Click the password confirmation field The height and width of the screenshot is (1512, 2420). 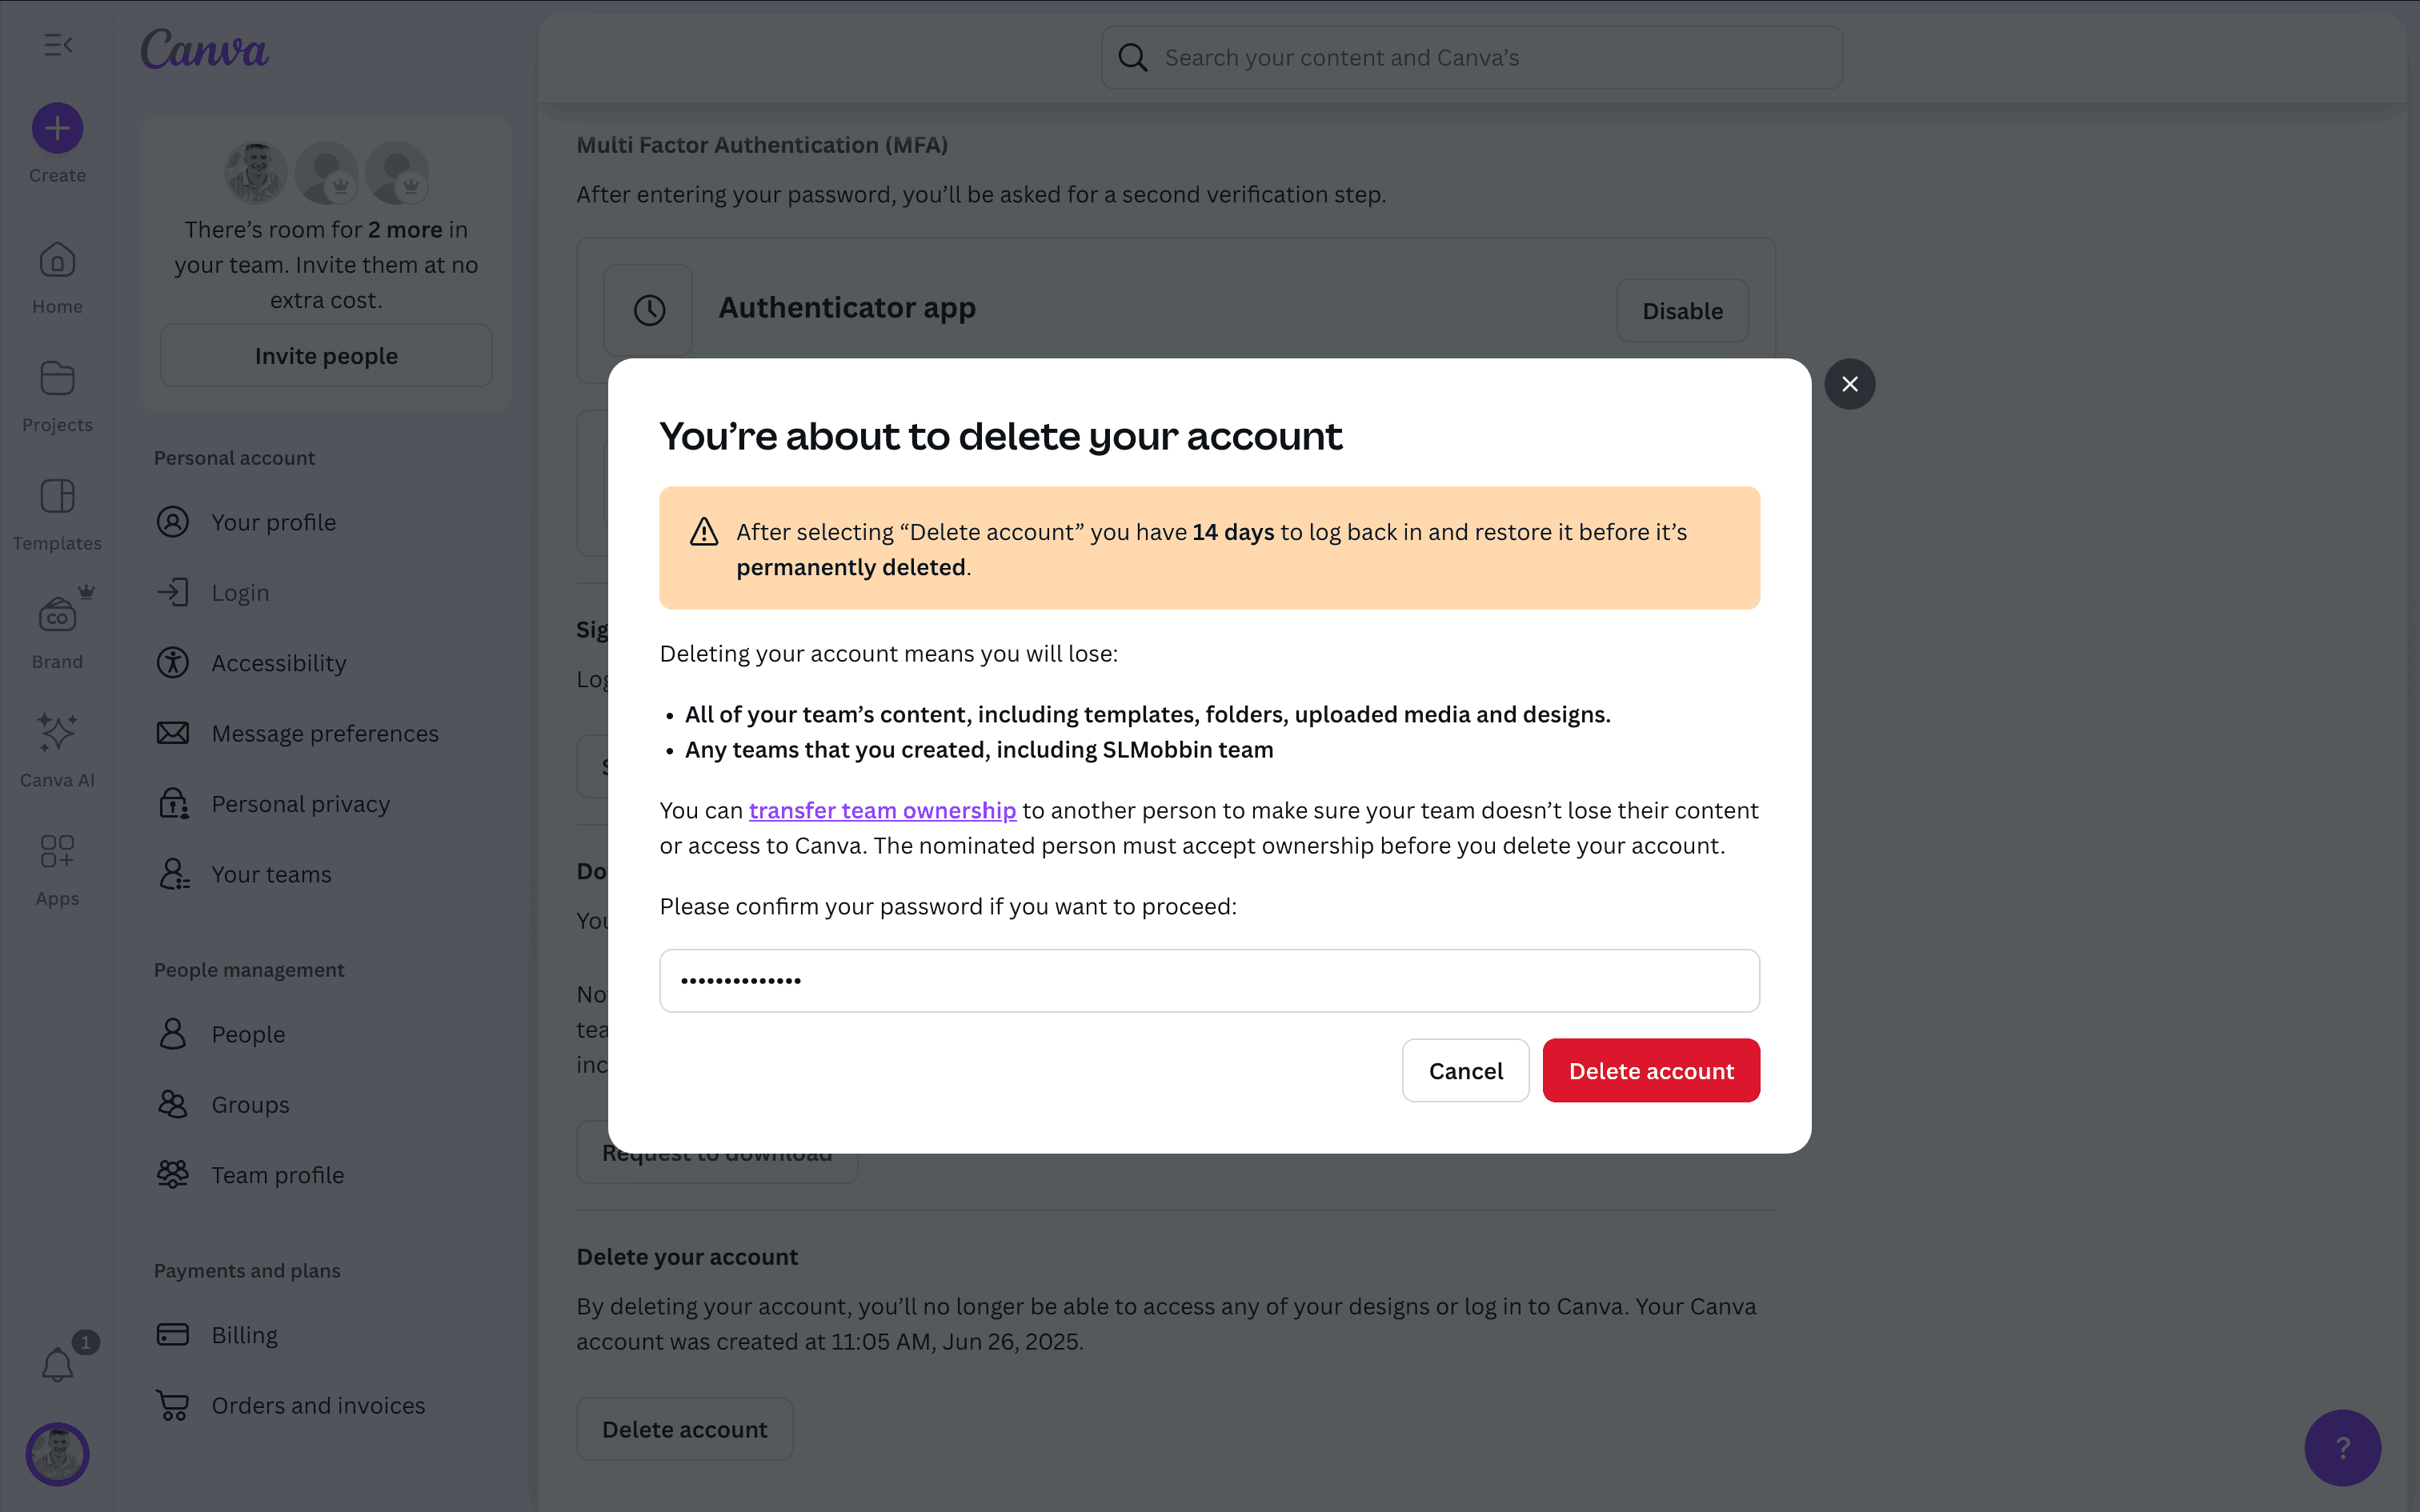[1209, 981]
